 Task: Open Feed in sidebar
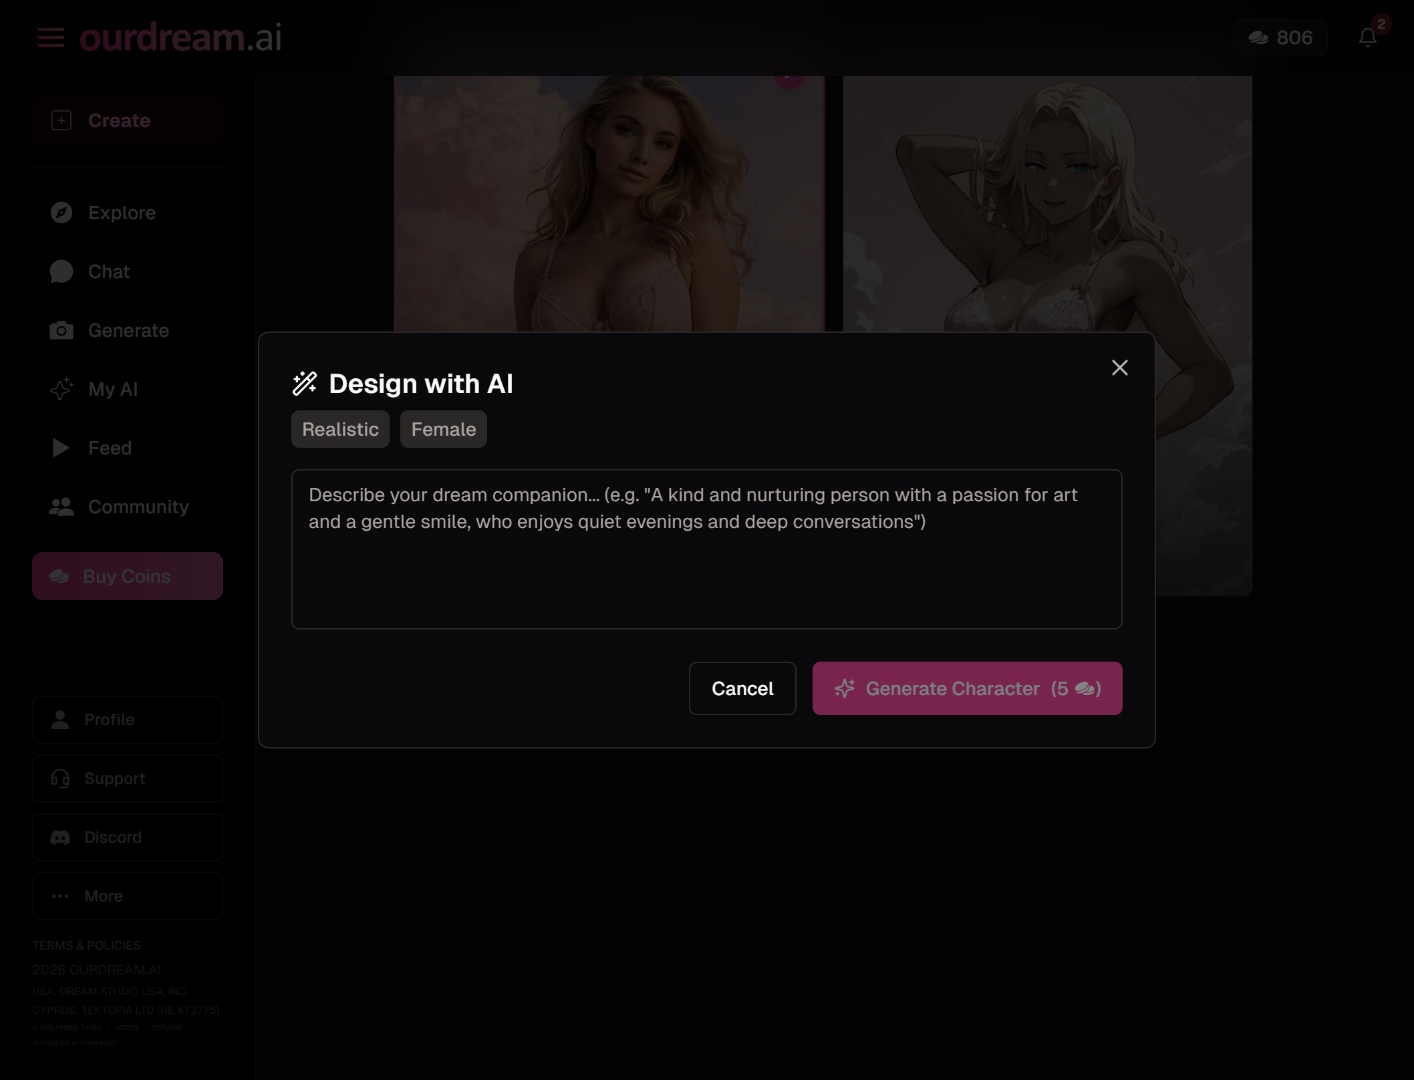(x=127, y=448)
